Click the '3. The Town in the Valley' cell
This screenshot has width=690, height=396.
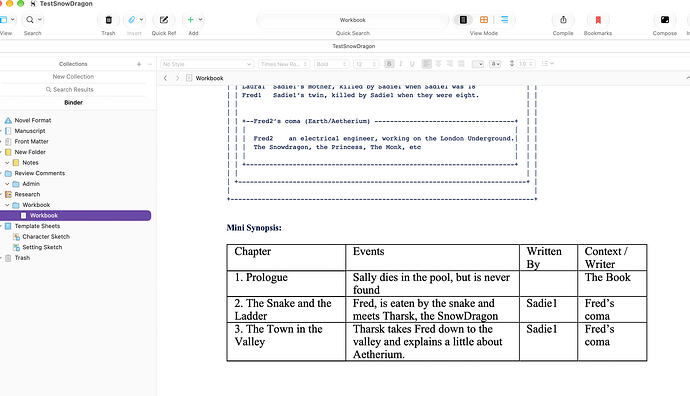[286, 342]
